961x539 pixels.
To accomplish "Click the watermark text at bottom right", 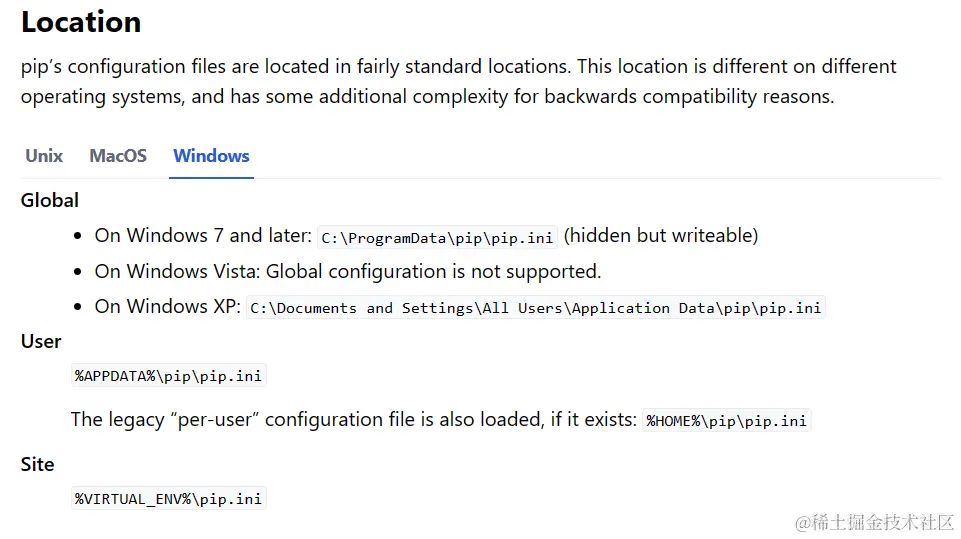I will 875,522.
